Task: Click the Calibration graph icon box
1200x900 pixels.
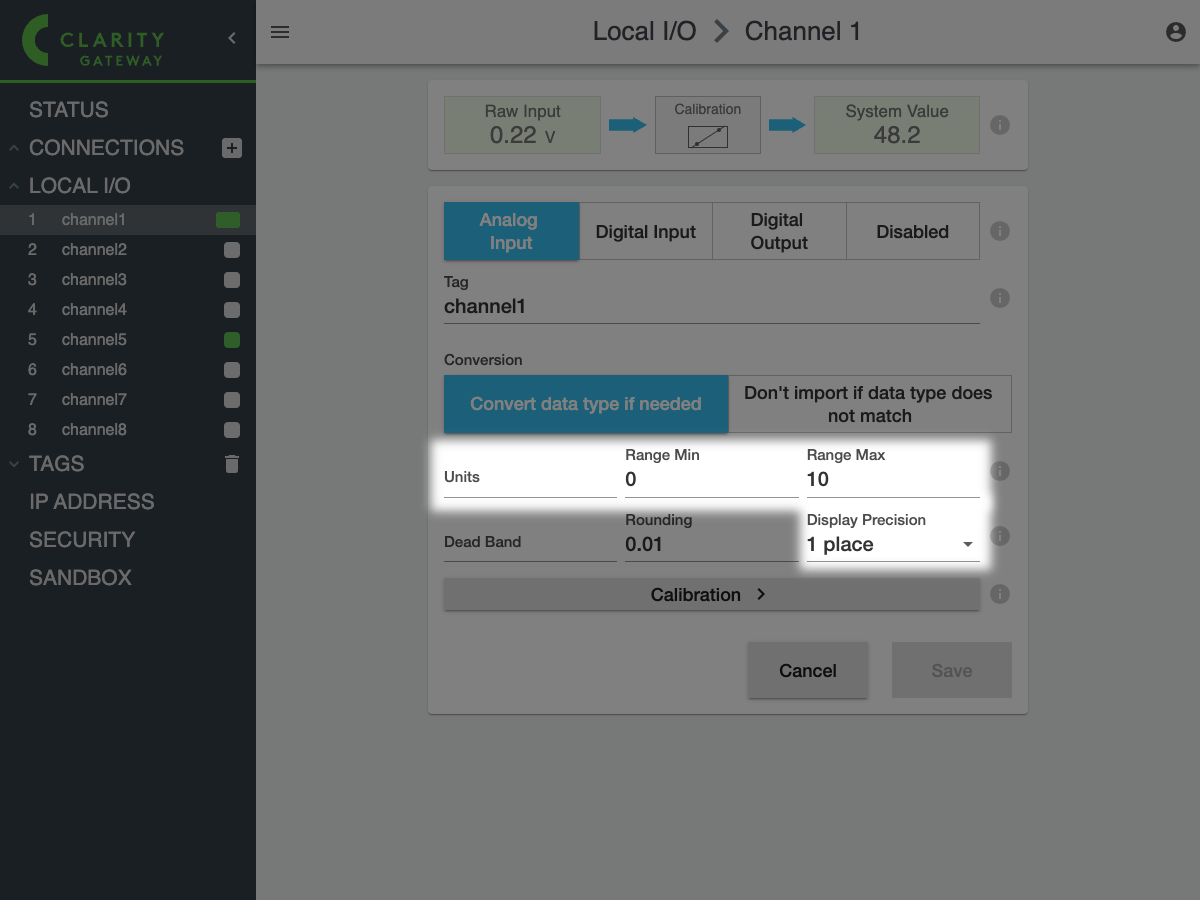Action: point(707,125)
